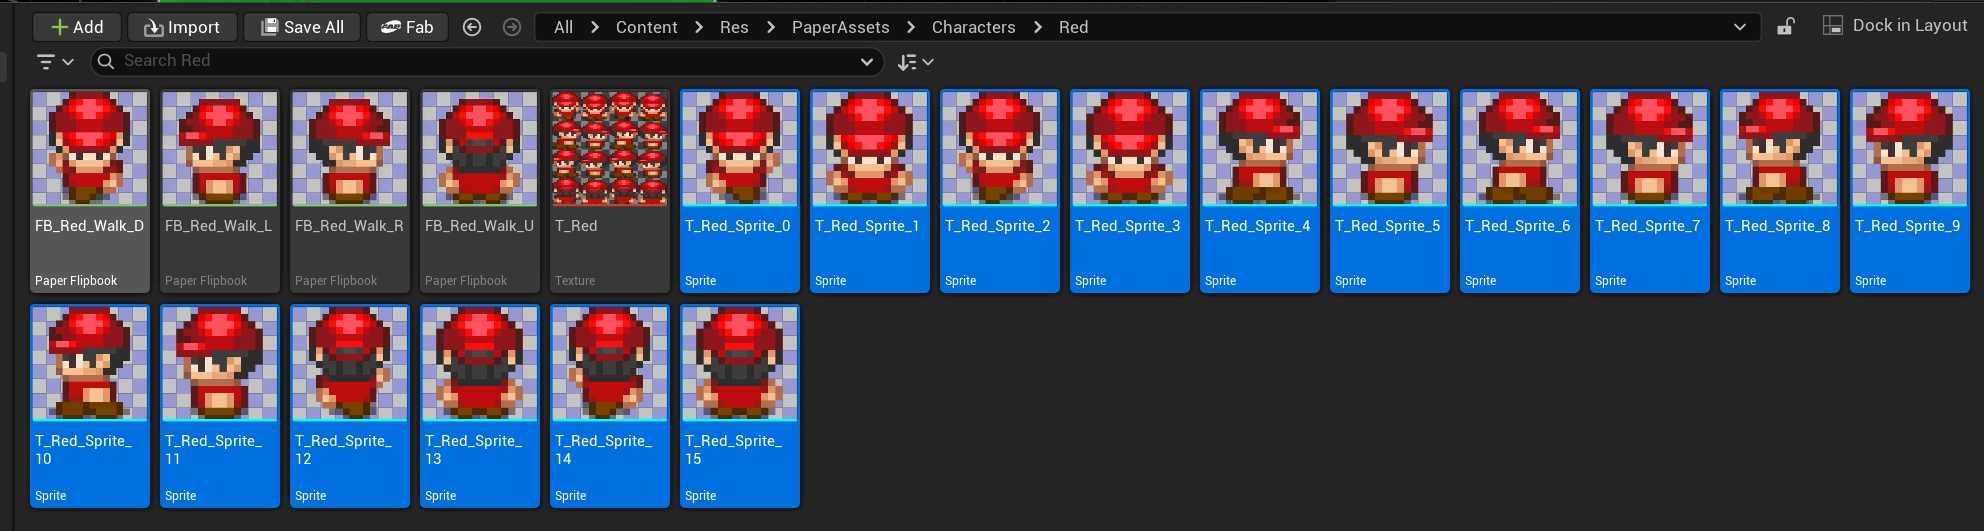The image size is (1984, 531).
Task: Click the Import button
Action: pyautogui.click(x=181, y=27)
